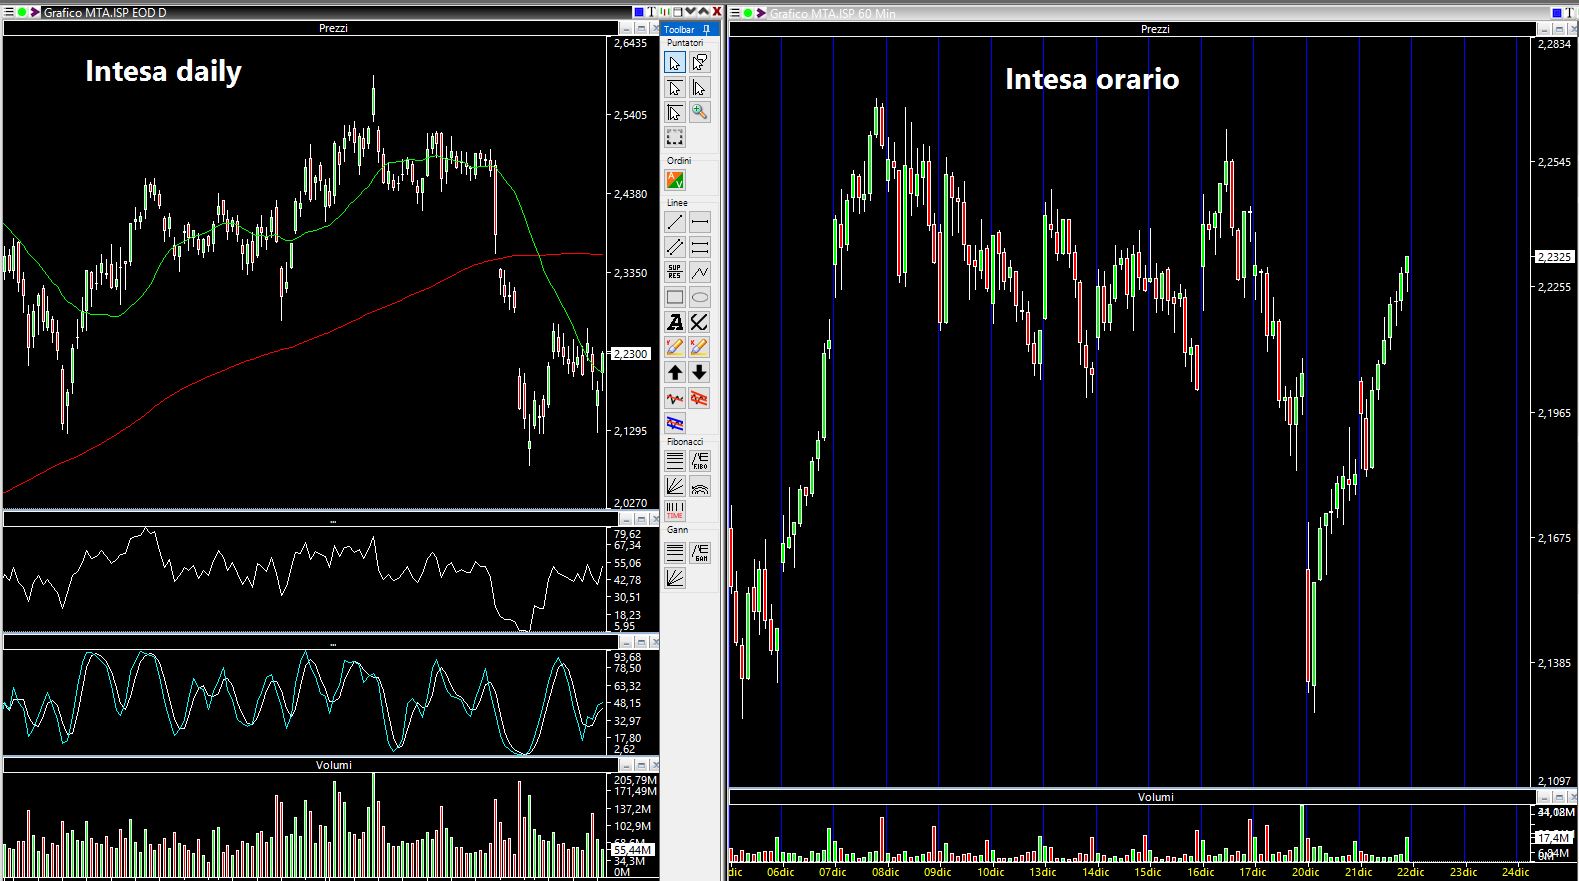Click the Prezzi header of hourly chart
Image resolution: width=1579 pixels, height=881 pixels.
tap(1155, 29)
